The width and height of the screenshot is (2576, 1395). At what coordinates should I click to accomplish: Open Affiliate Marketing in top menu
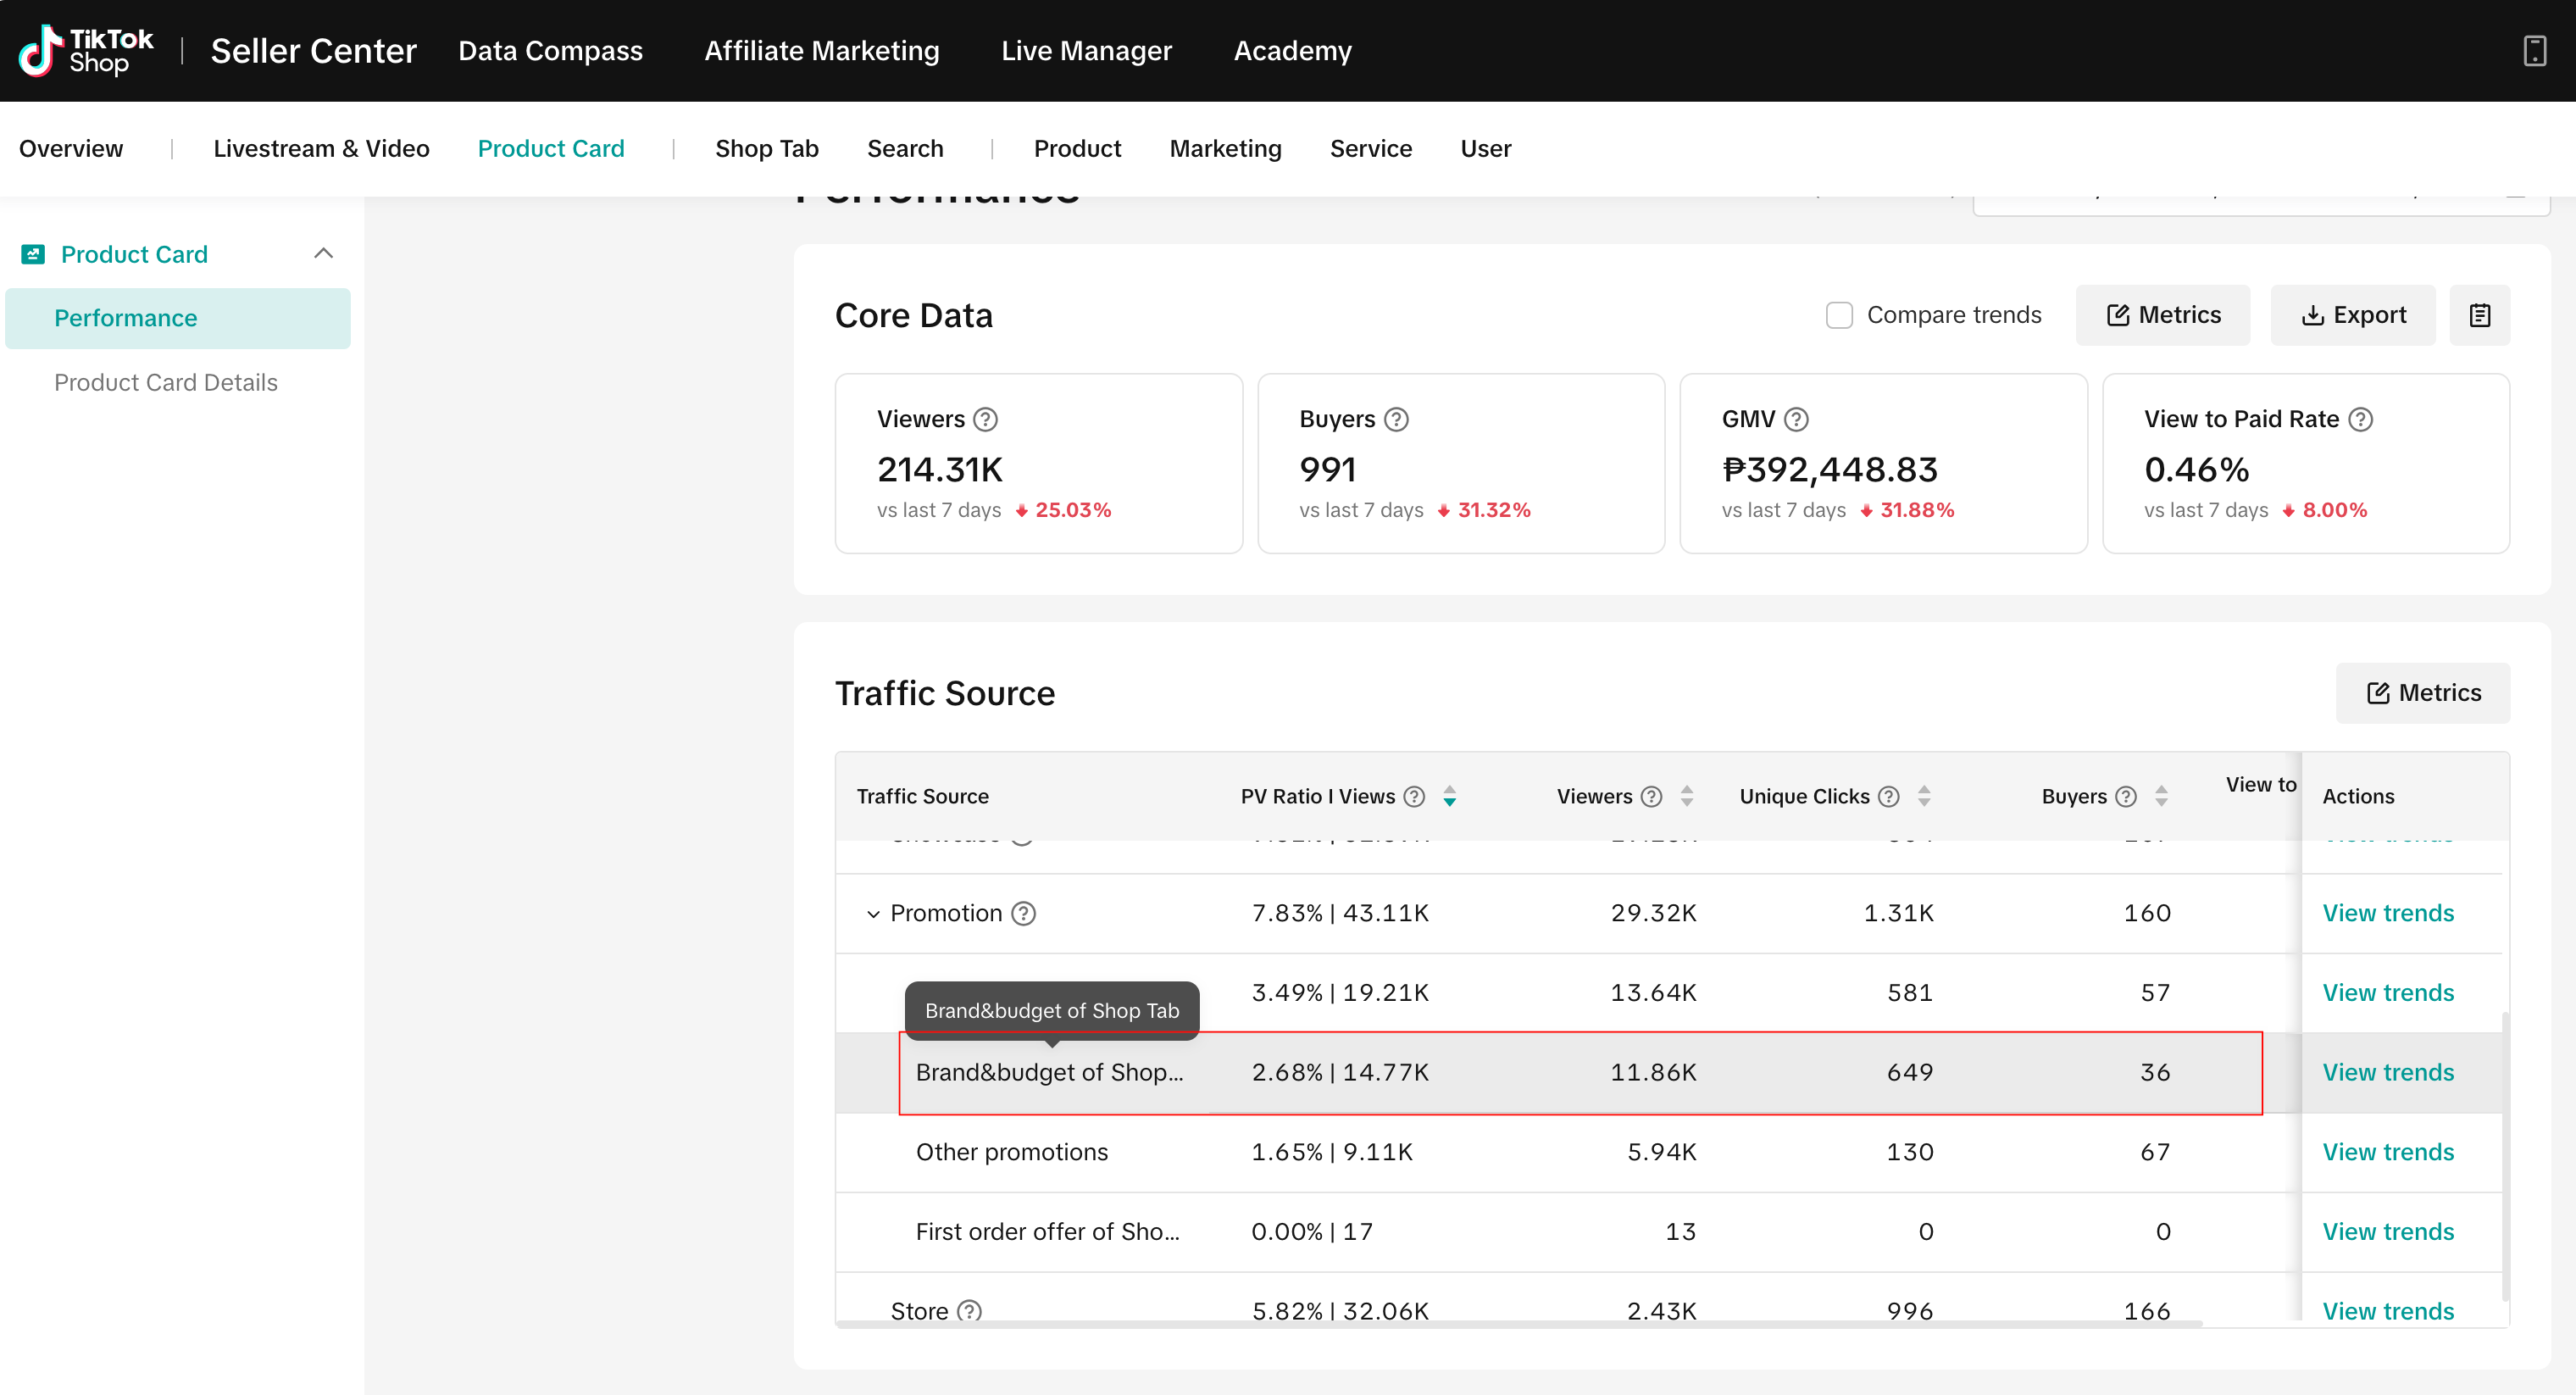pyautogui.click(x=821, y=50)
